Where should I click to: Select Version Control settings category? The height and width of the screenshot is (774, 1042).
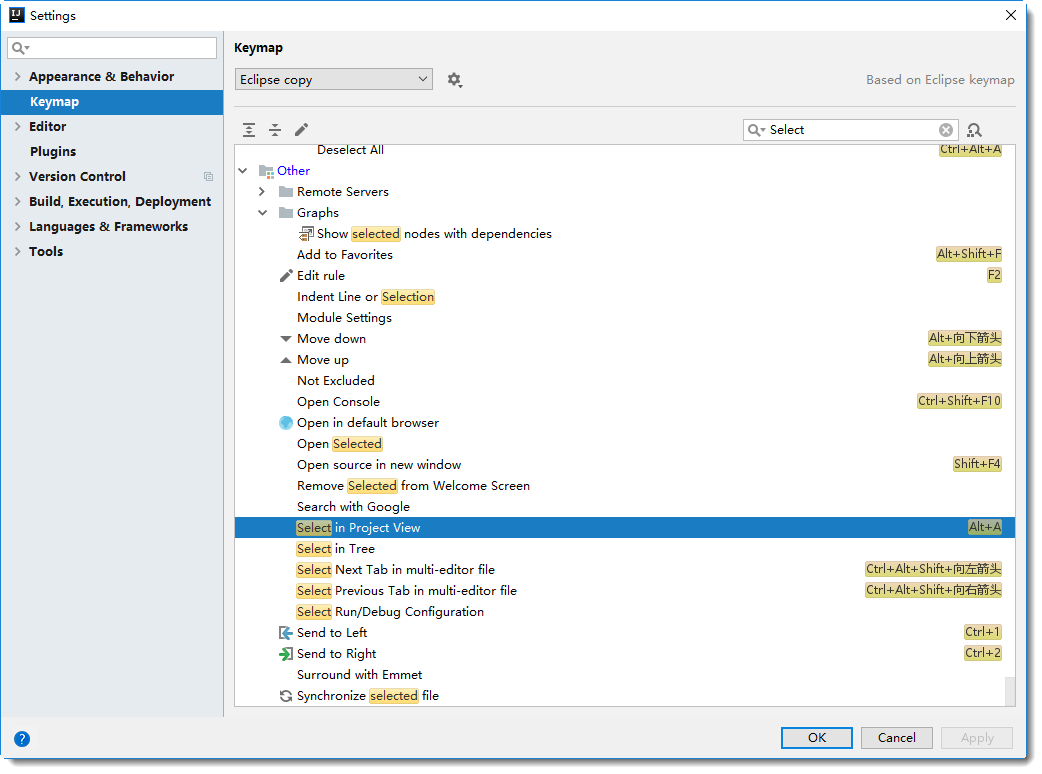pyautogui.click(x=77, y=177)
